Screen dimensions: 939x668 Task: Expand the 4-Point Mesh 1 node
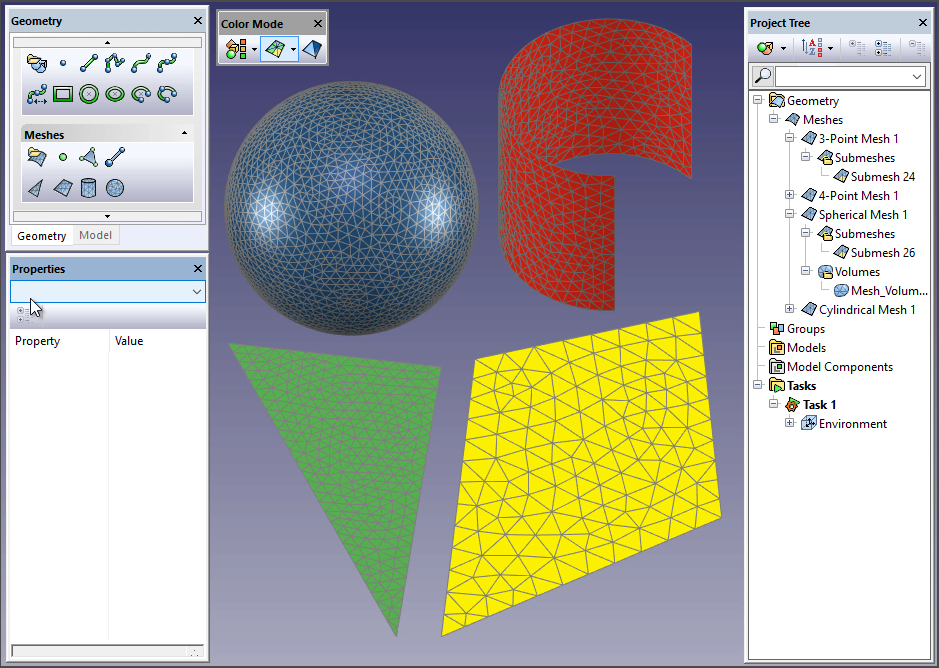coord(790,196)
